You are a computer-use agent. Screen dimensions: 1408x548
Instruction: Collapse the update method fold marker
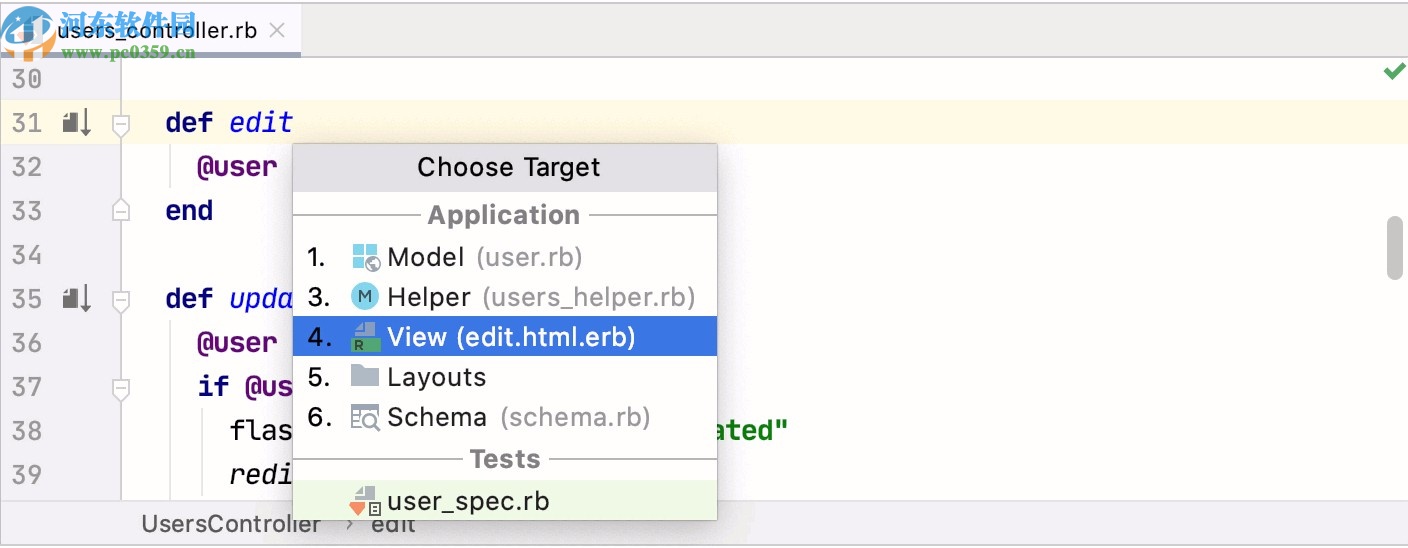[x=121, y=299]
